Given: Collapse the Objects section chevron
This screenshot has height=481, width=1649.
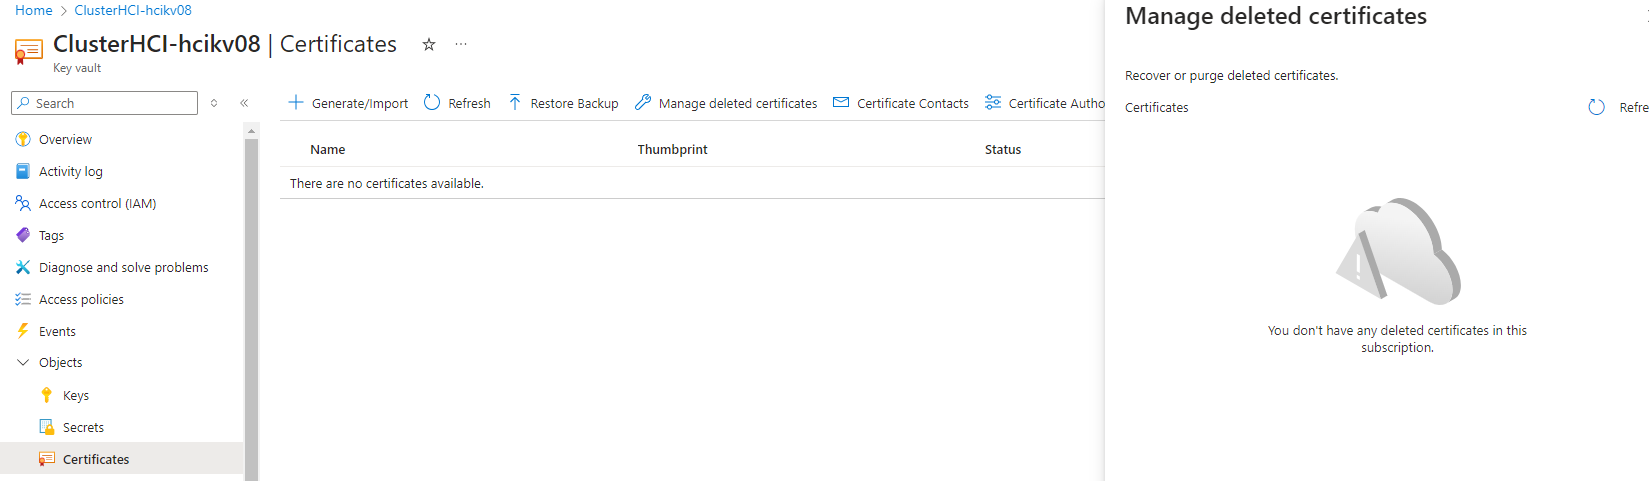Looking at the screenshot, I should [23, 362].
